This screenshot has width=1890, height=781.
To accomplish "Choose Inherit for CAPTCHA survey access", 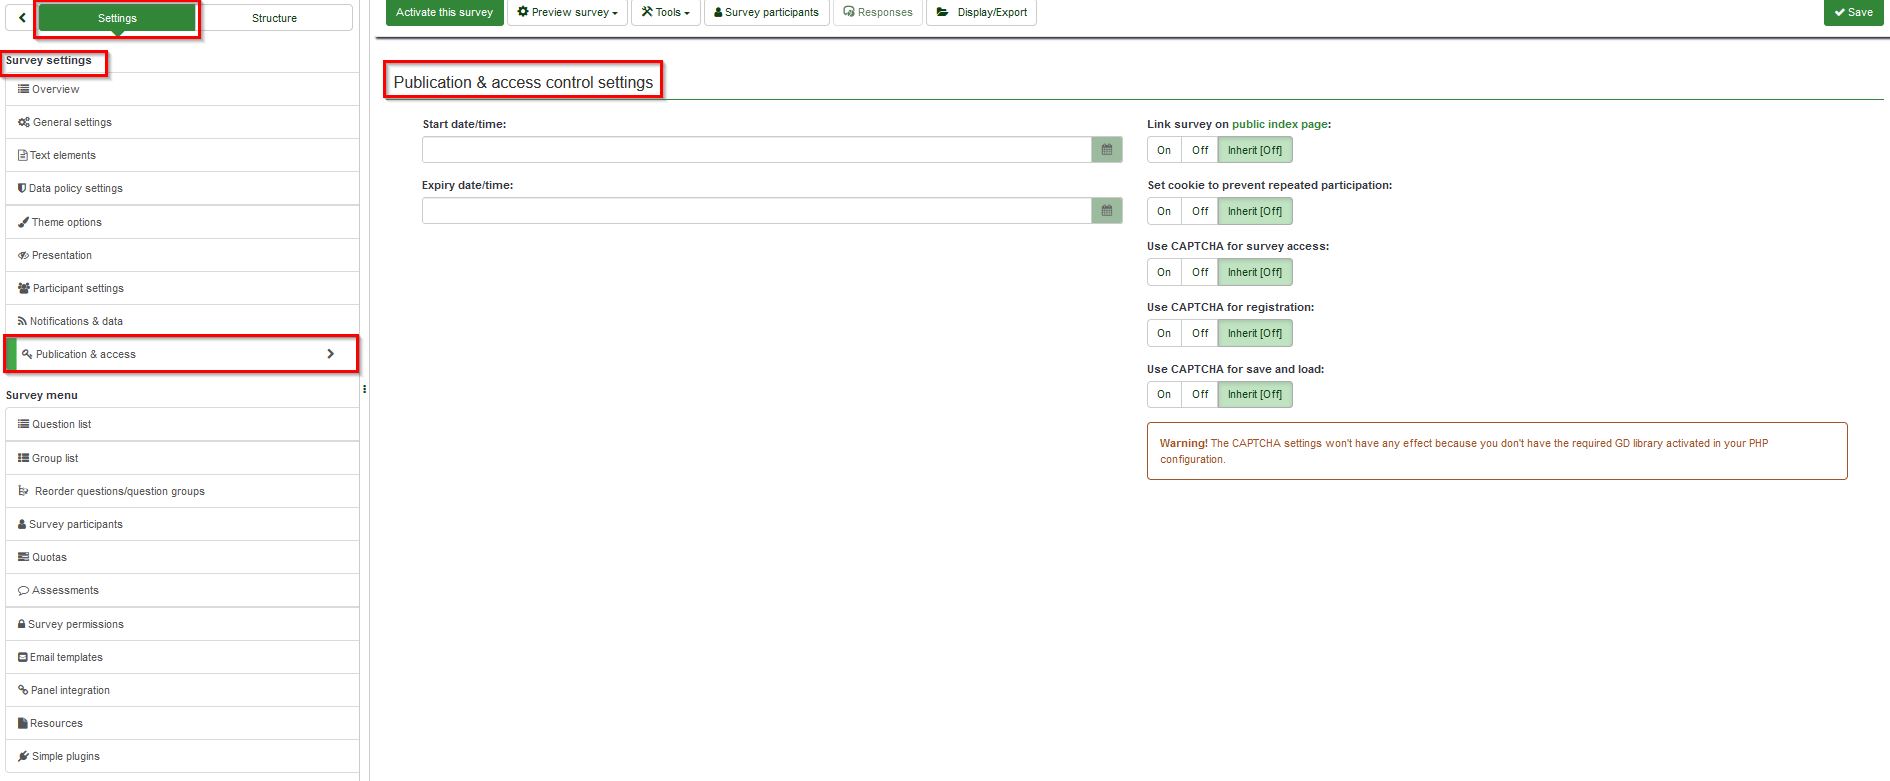I will point(1255,272).
